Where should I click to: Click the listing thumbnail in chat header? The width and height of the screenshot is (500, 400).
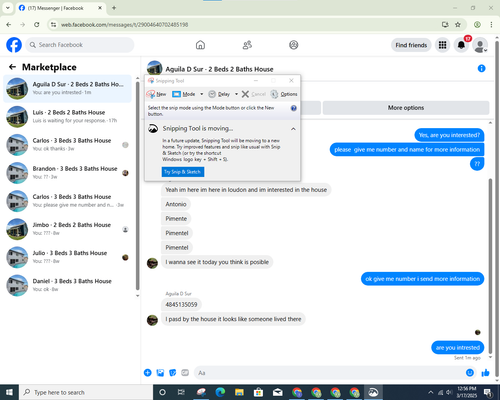pos(155,68)
